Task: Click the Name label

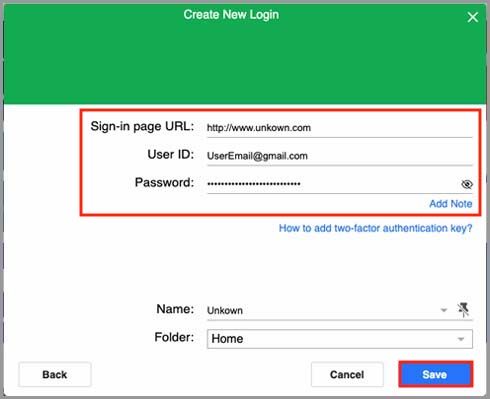Action: 175,309
